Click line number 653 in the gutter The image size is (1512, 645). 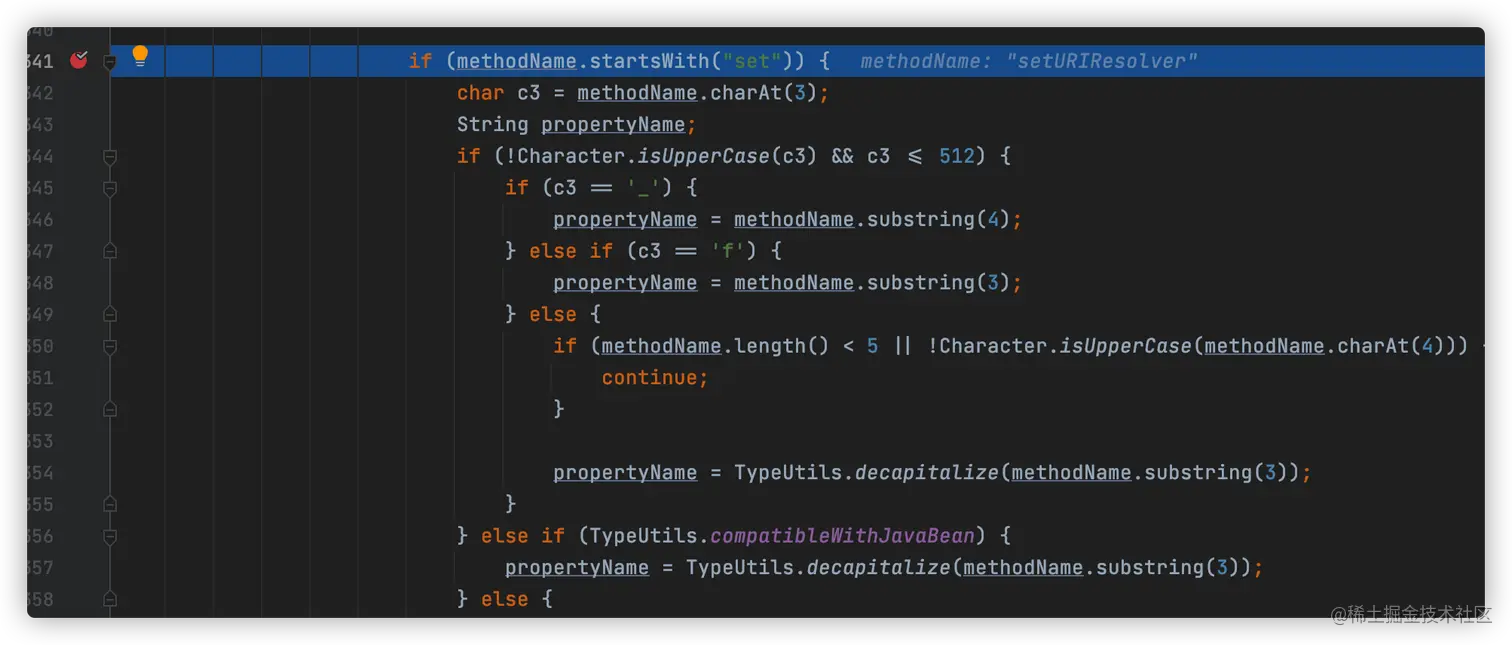click(x=40, y=441)
